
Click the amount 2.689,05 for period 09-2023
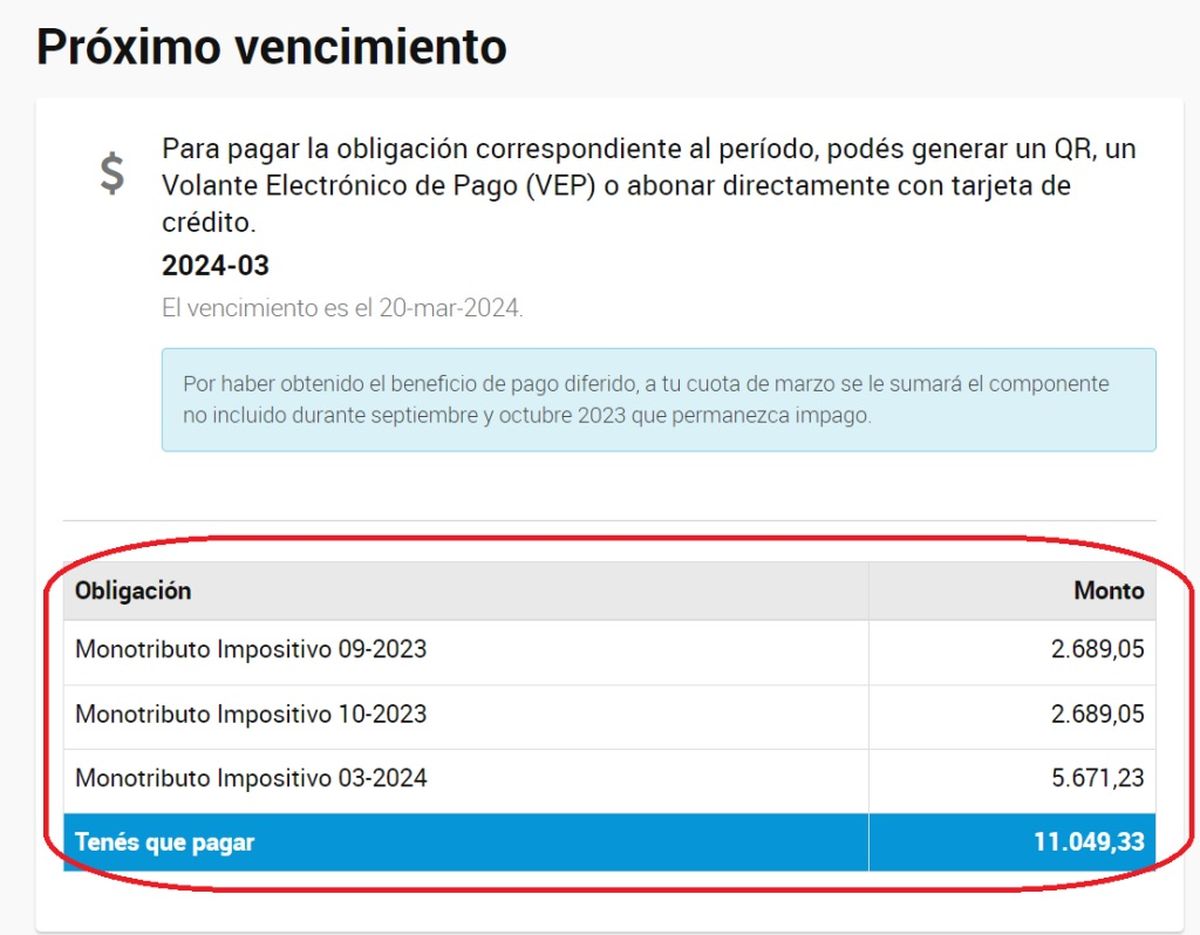[1098, 650]
